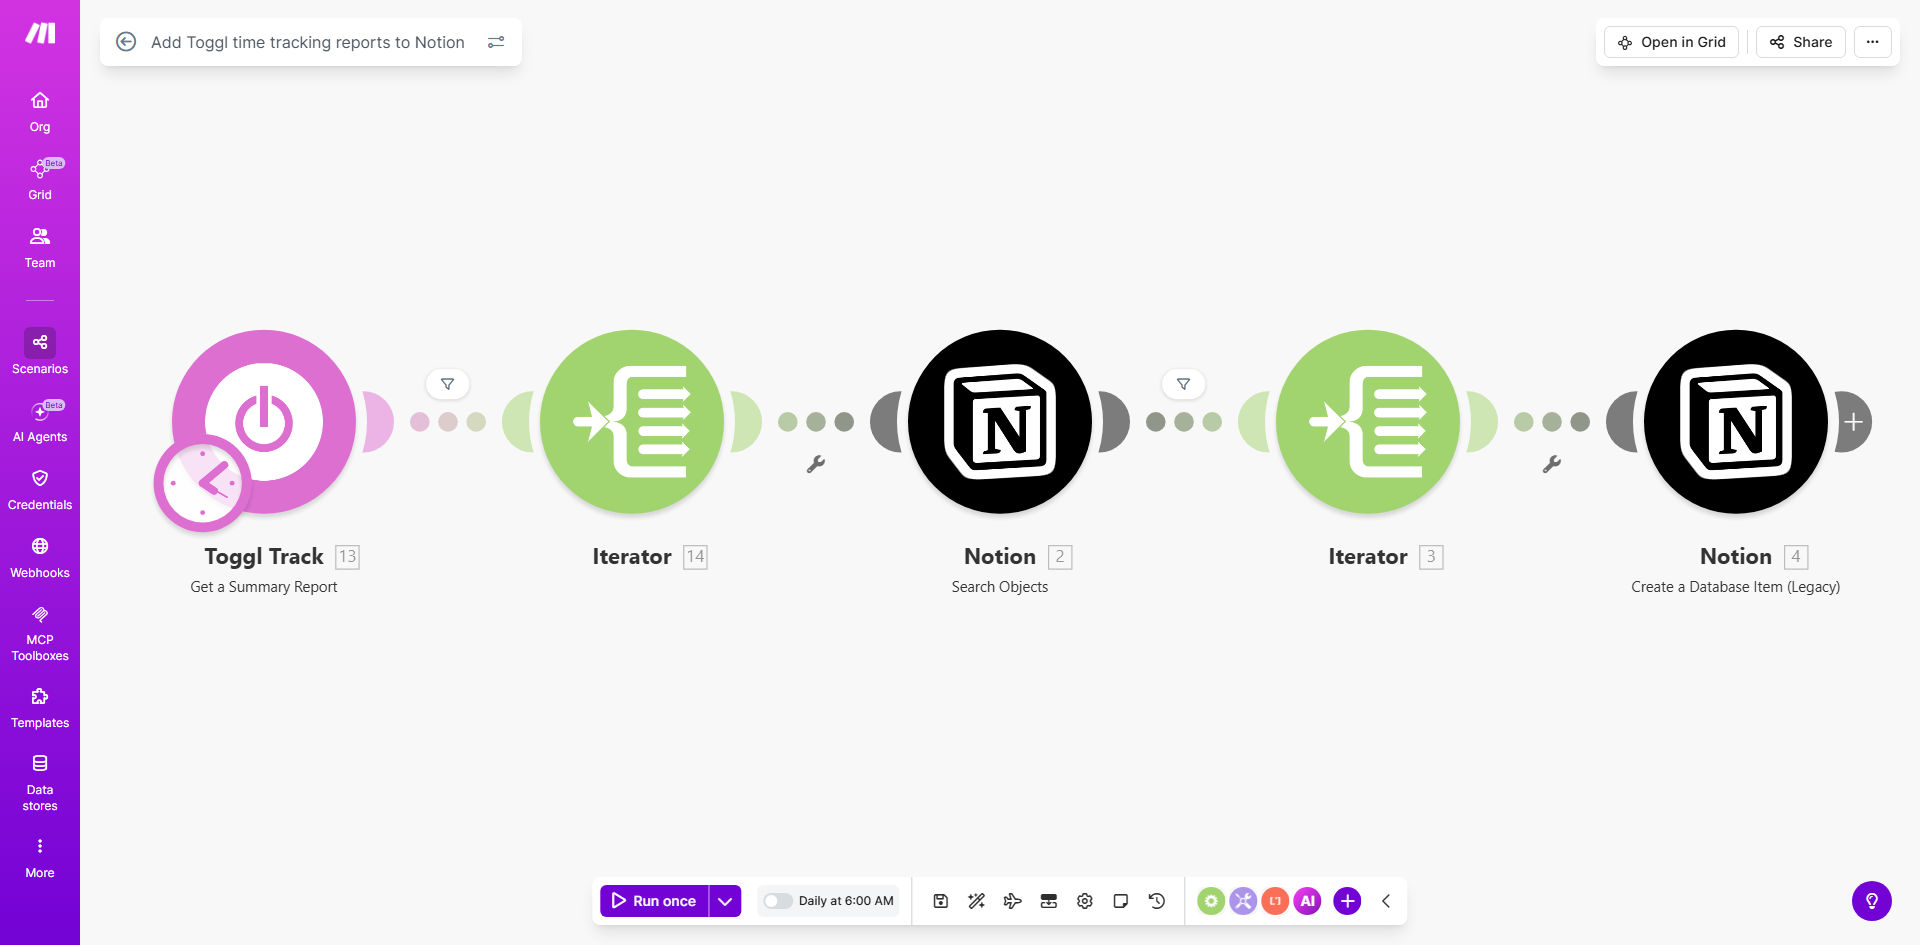Open the three-dots more options menu
Image resolution: width=1920 pixels, height=945 pixels.
pyautogui.click(x=1873, y=42)
